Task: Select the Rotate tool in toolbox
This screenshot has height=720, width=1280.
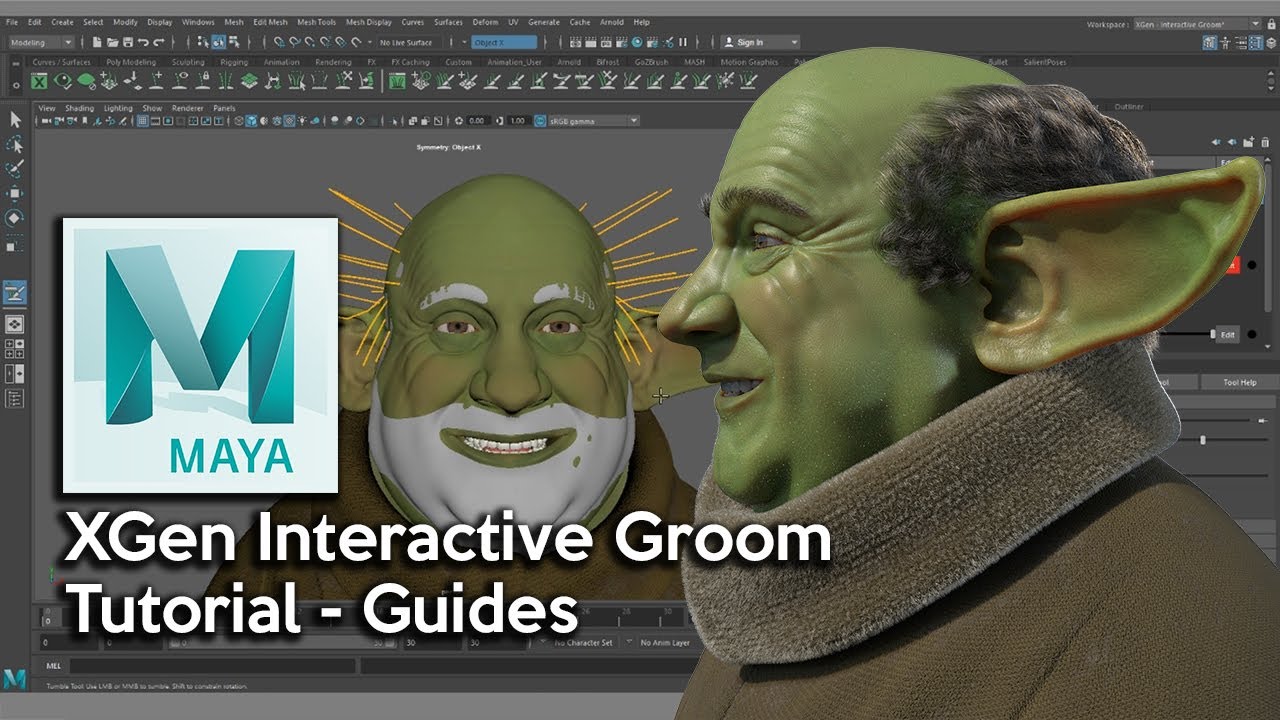Action: click(x=15, y=218)
